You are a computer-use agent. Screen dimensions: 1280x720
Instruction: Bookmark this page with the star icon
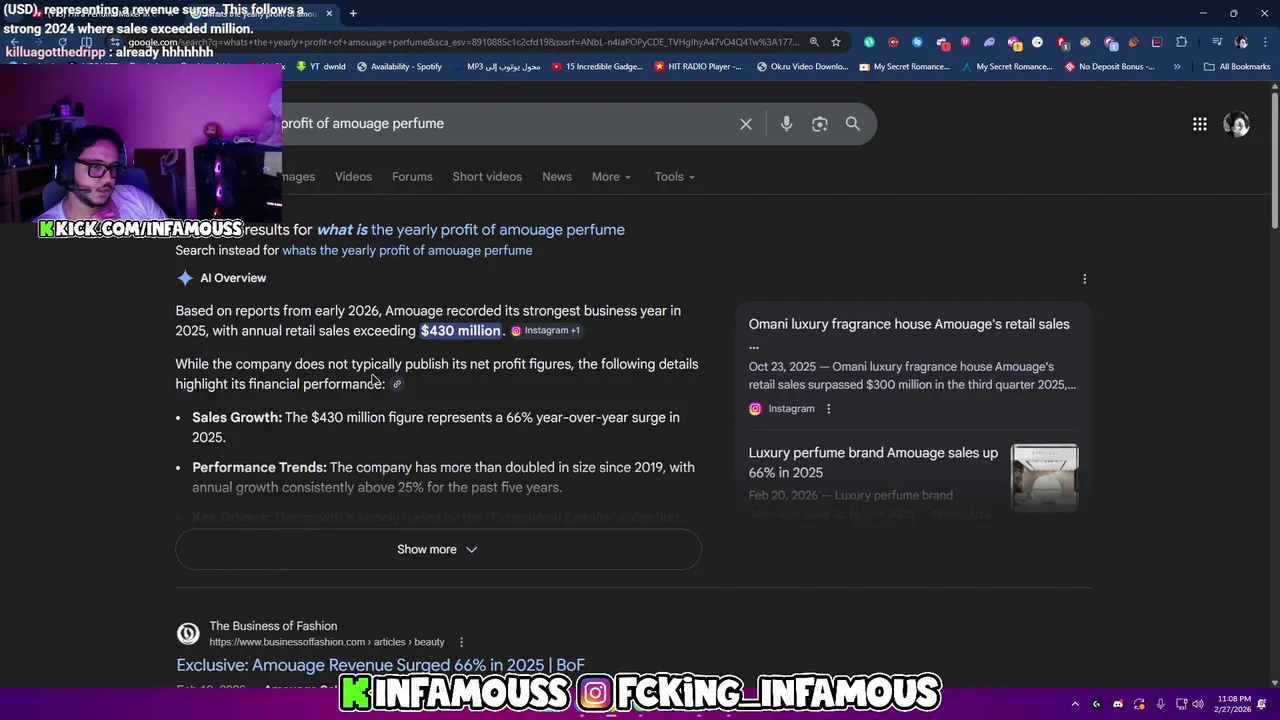pos(836,42)
